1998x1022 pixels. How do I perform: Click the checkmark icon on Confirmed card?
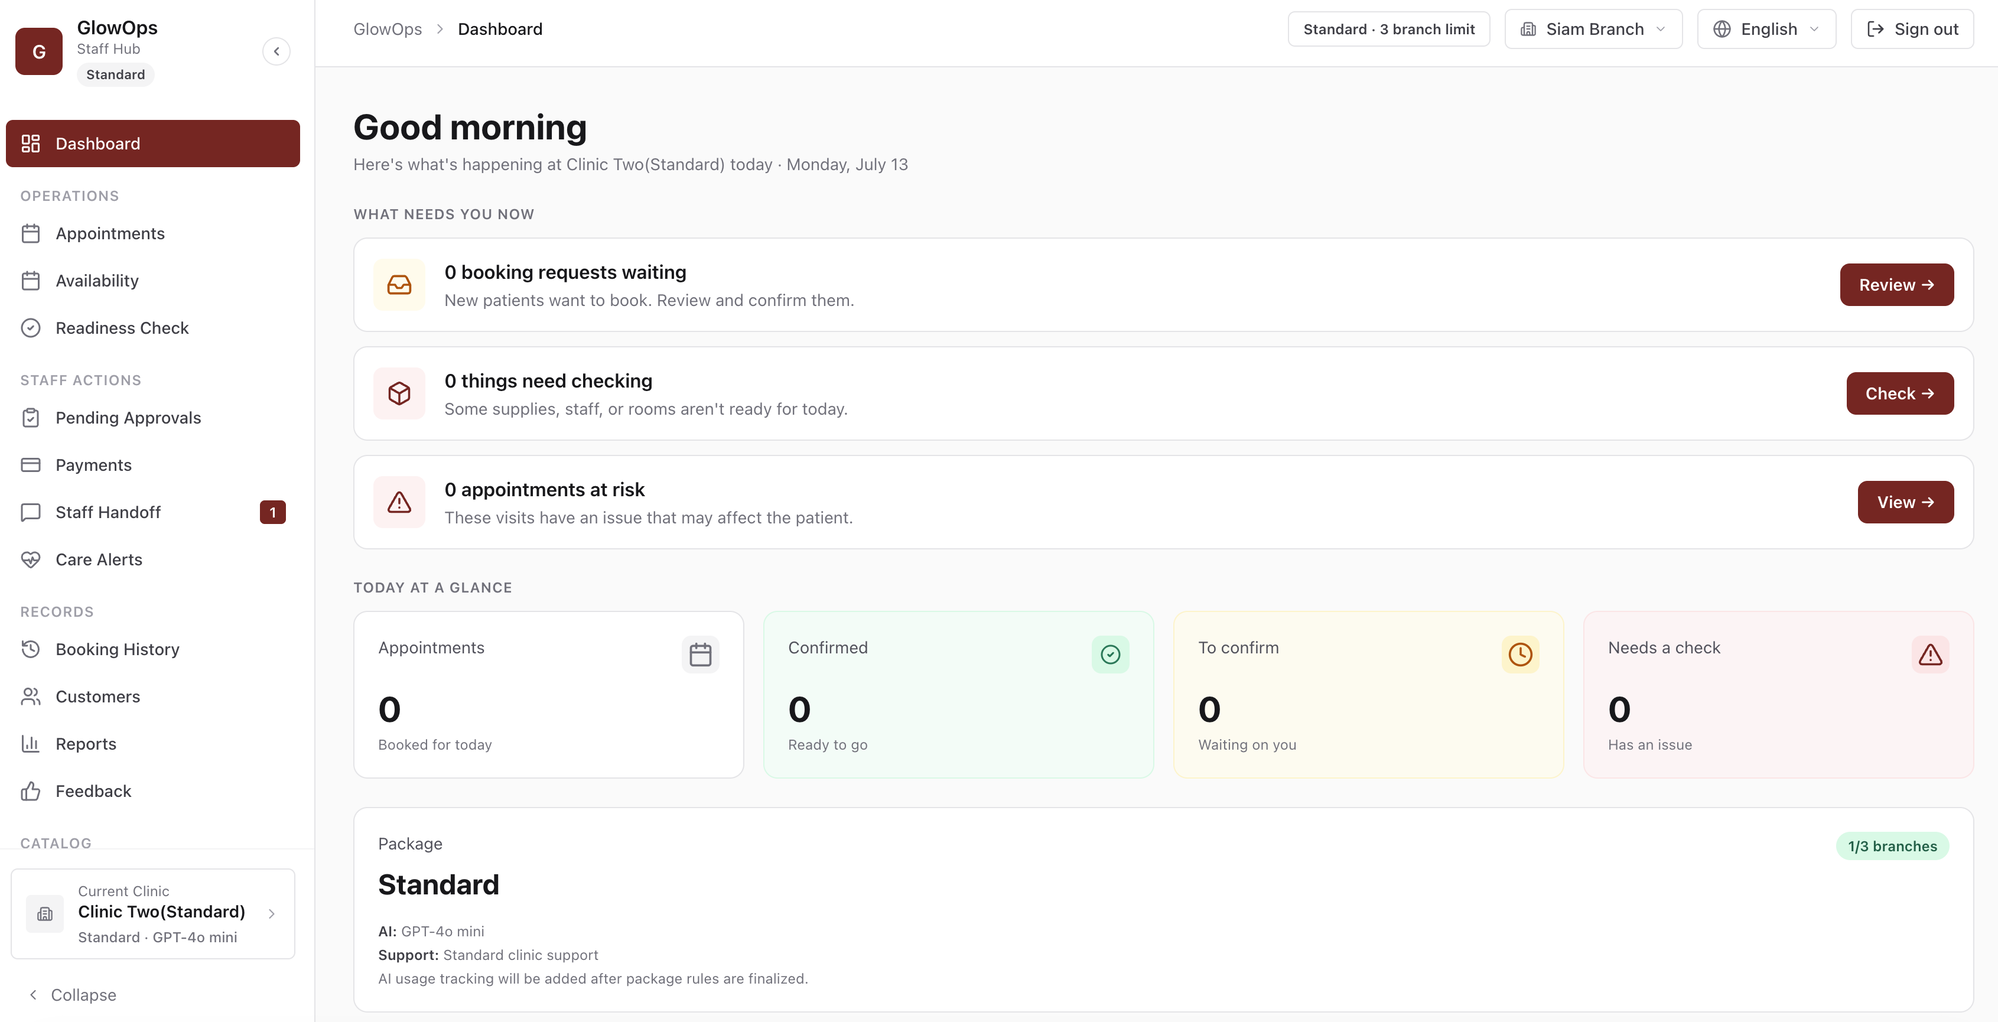click(x=1110, y=654)
